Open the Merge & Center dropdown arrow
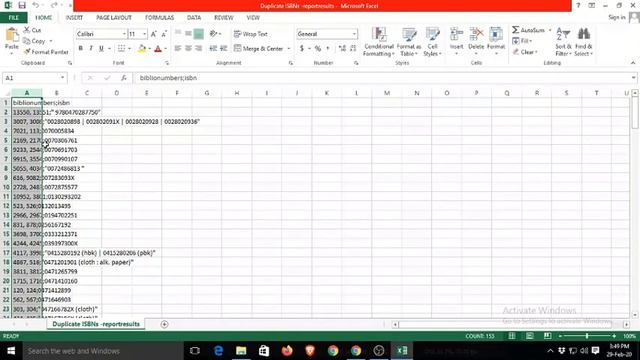 pos(289,49)
